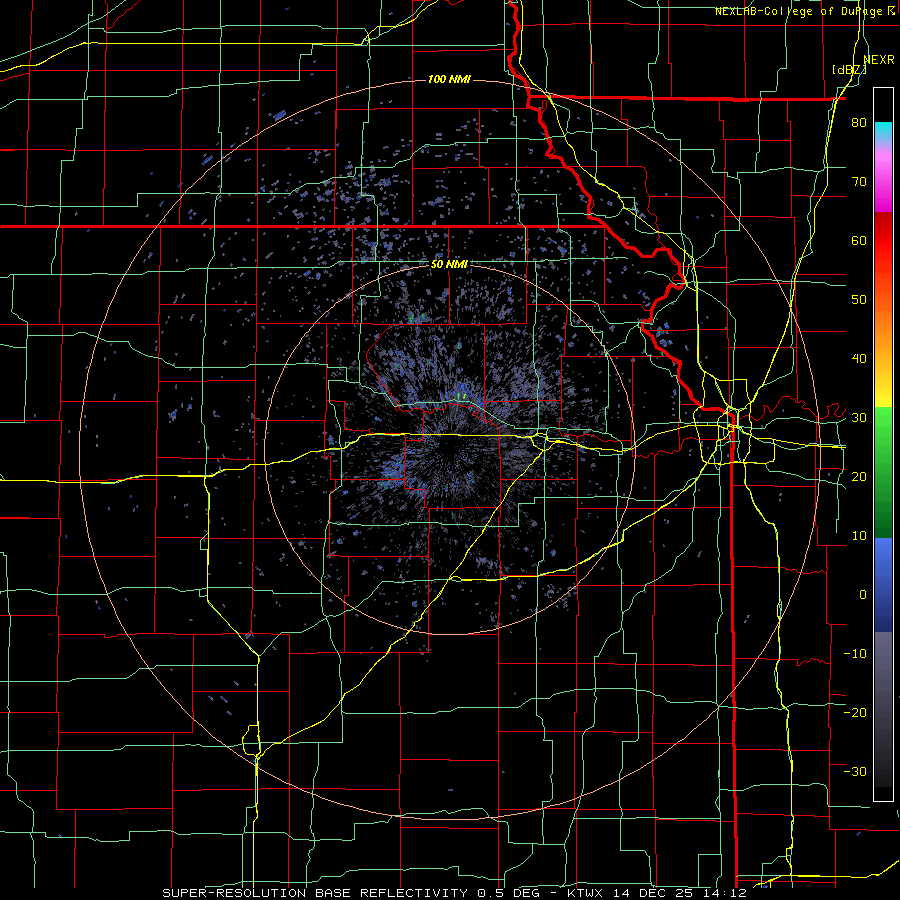The width and height of the screenshot is (900, 900).
Task: Click the NEXR label above color scale
Action: 879,59
